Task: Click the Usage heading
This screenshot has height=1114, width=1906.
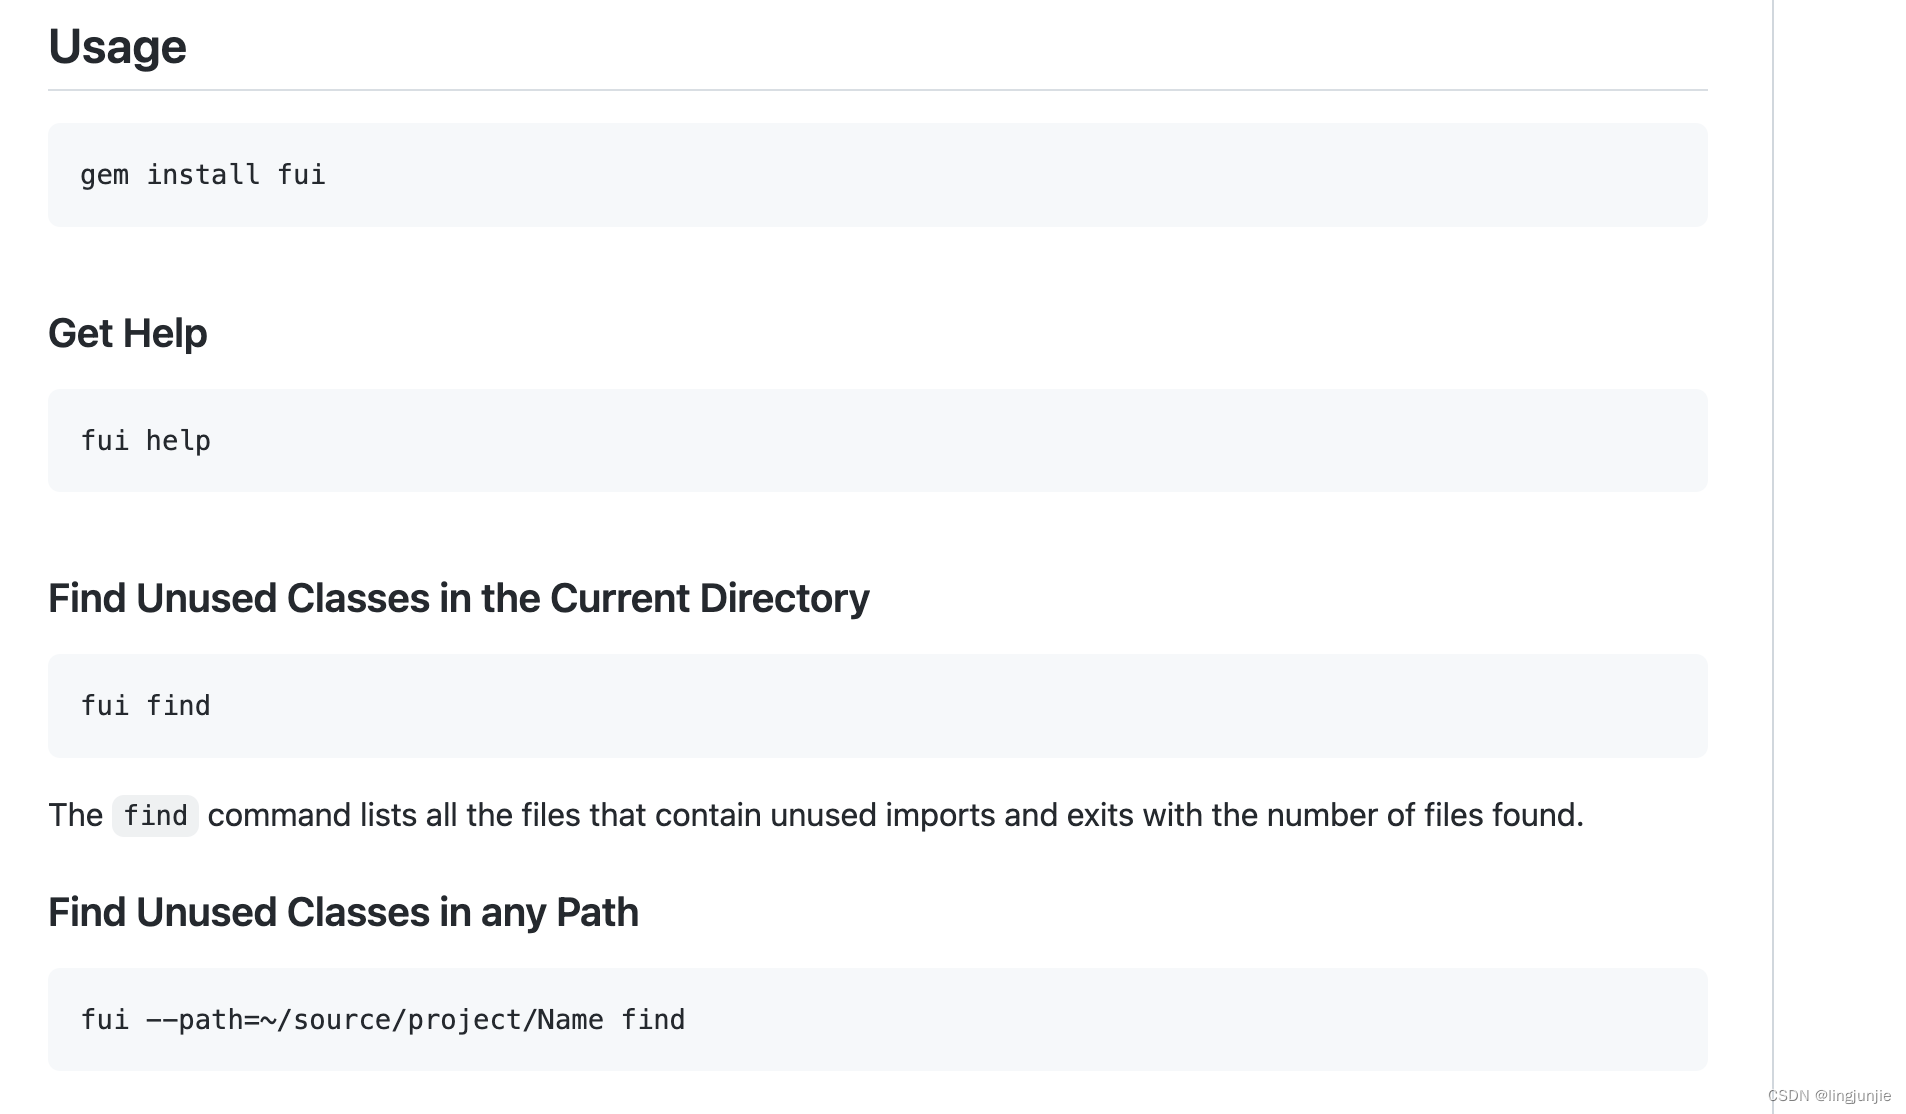Action: pyautogui.click(x=117, y=46)
